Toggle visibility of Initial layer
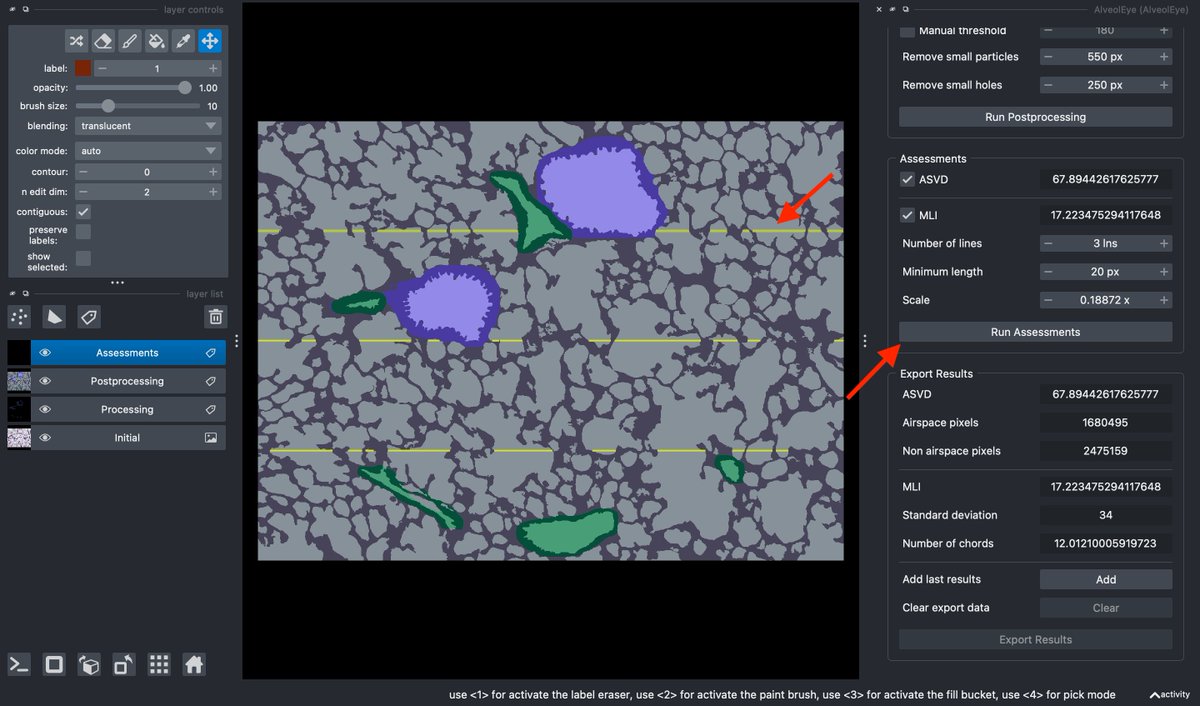Image resolution: width=1200 pixels, height=706 pixels. click(45, 438)
